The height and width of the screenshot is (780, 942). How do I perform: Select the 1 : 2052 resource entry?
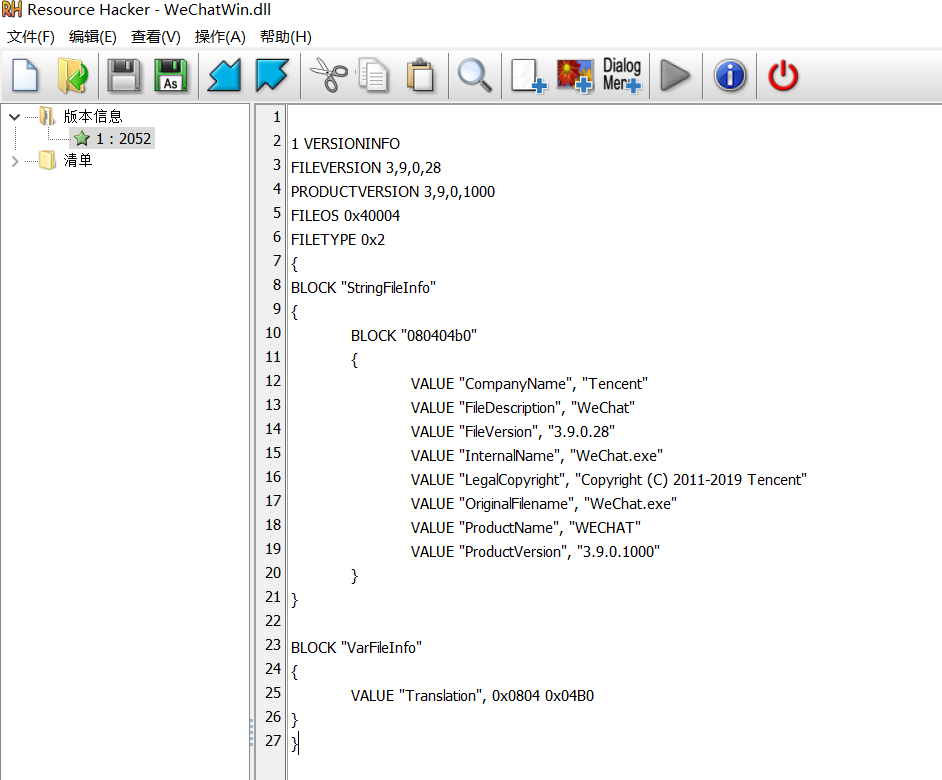(x=112, y=138)
